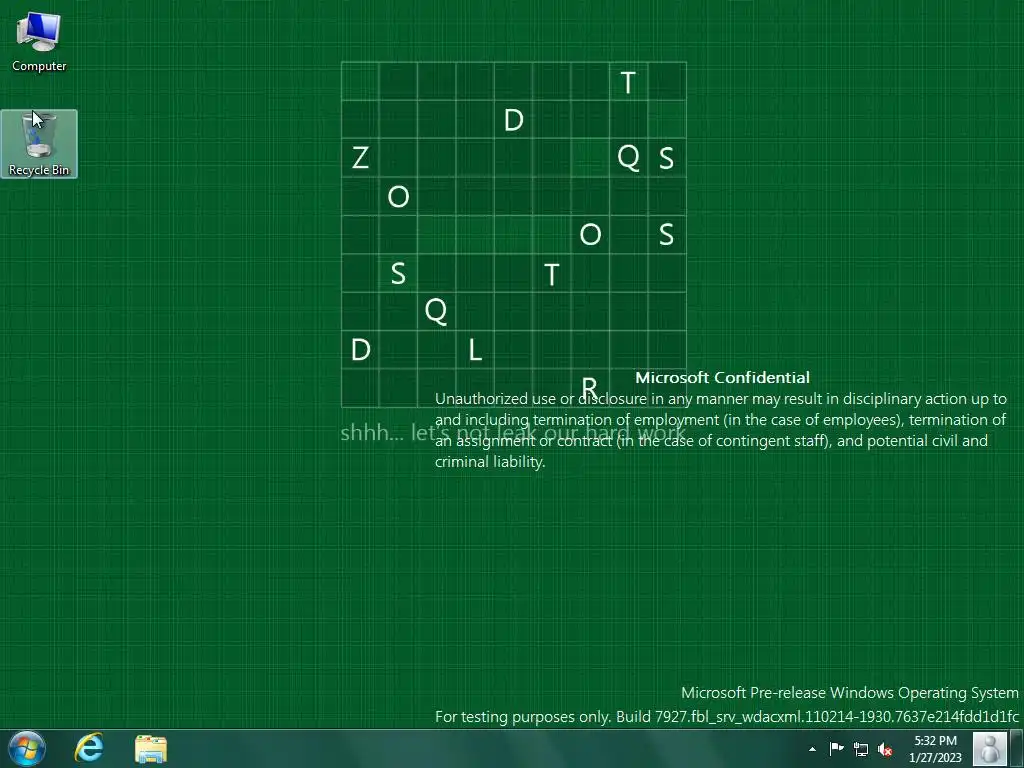Open the Action Center flag icon
This screenshot has width=1024, height=768.
(x=837, y=749)
